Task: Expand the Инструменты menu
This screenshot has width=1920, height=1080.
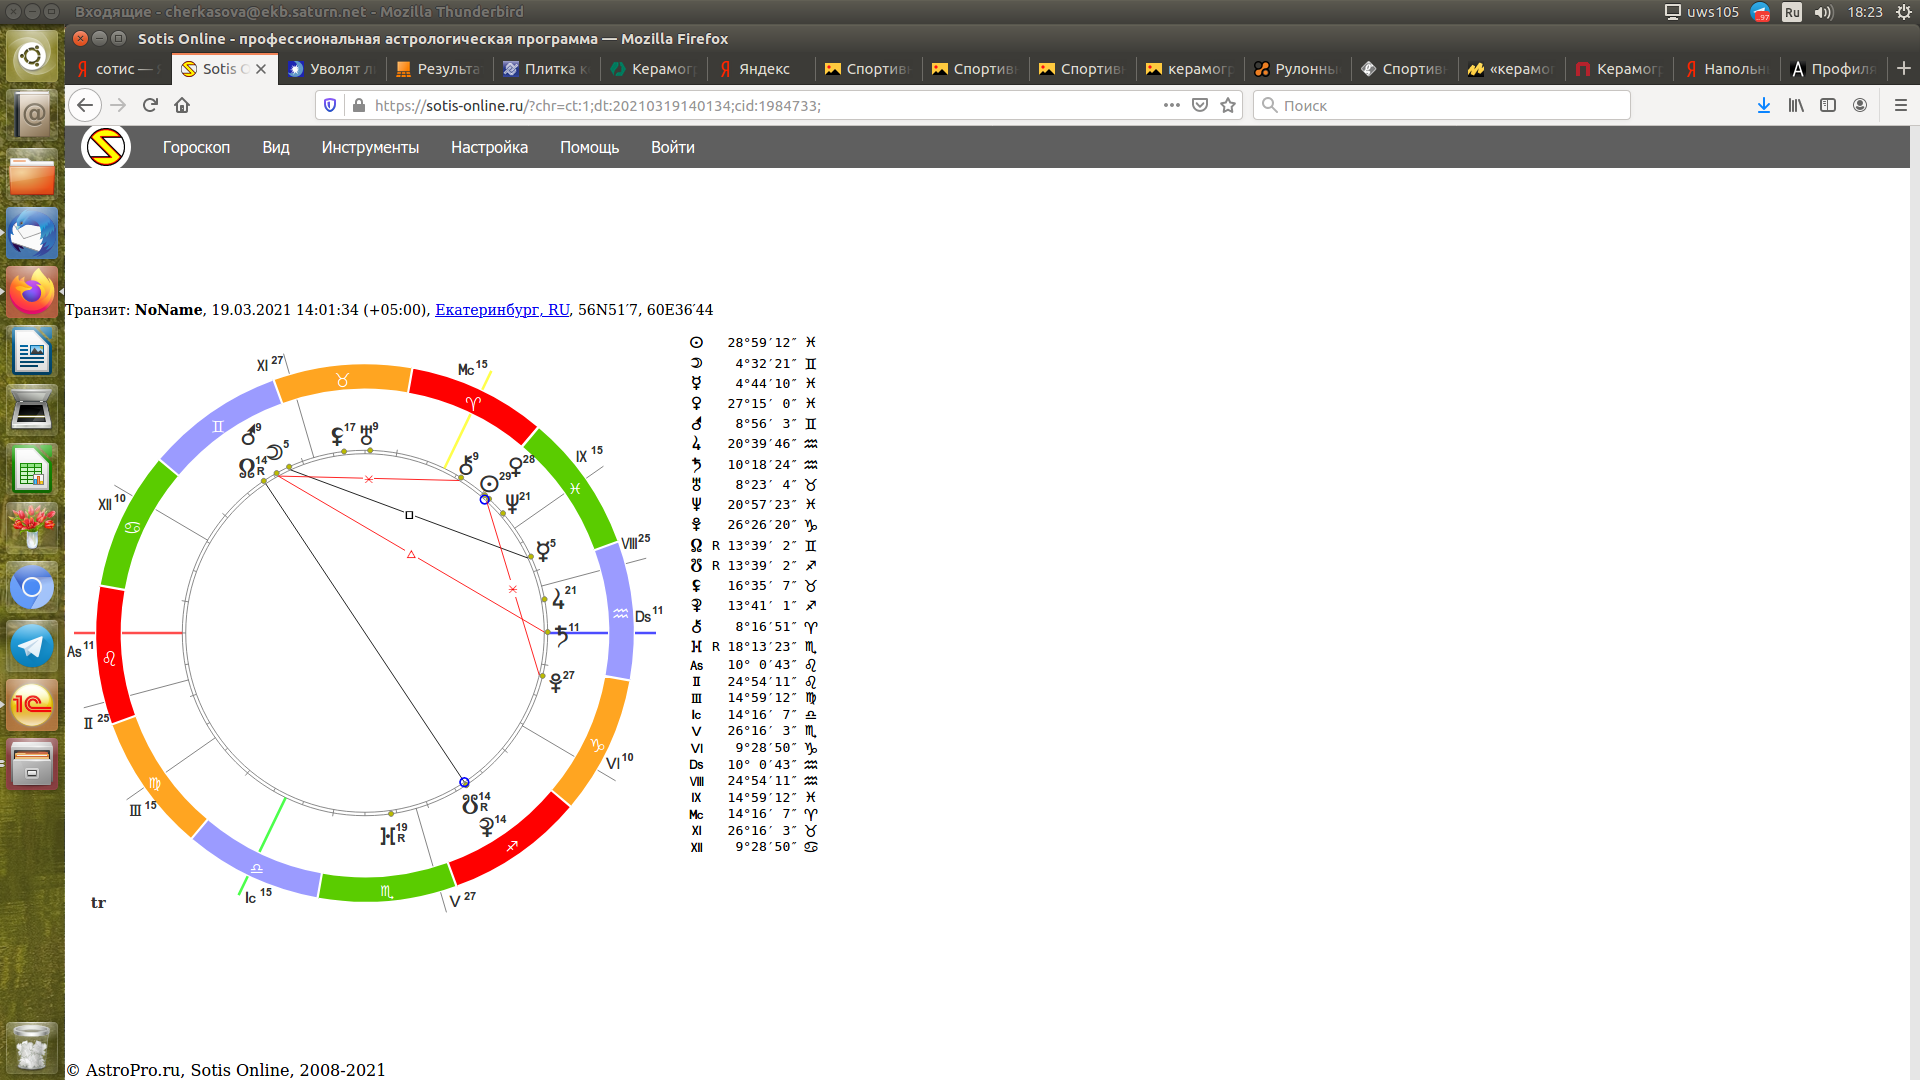Action: (370, 147)
